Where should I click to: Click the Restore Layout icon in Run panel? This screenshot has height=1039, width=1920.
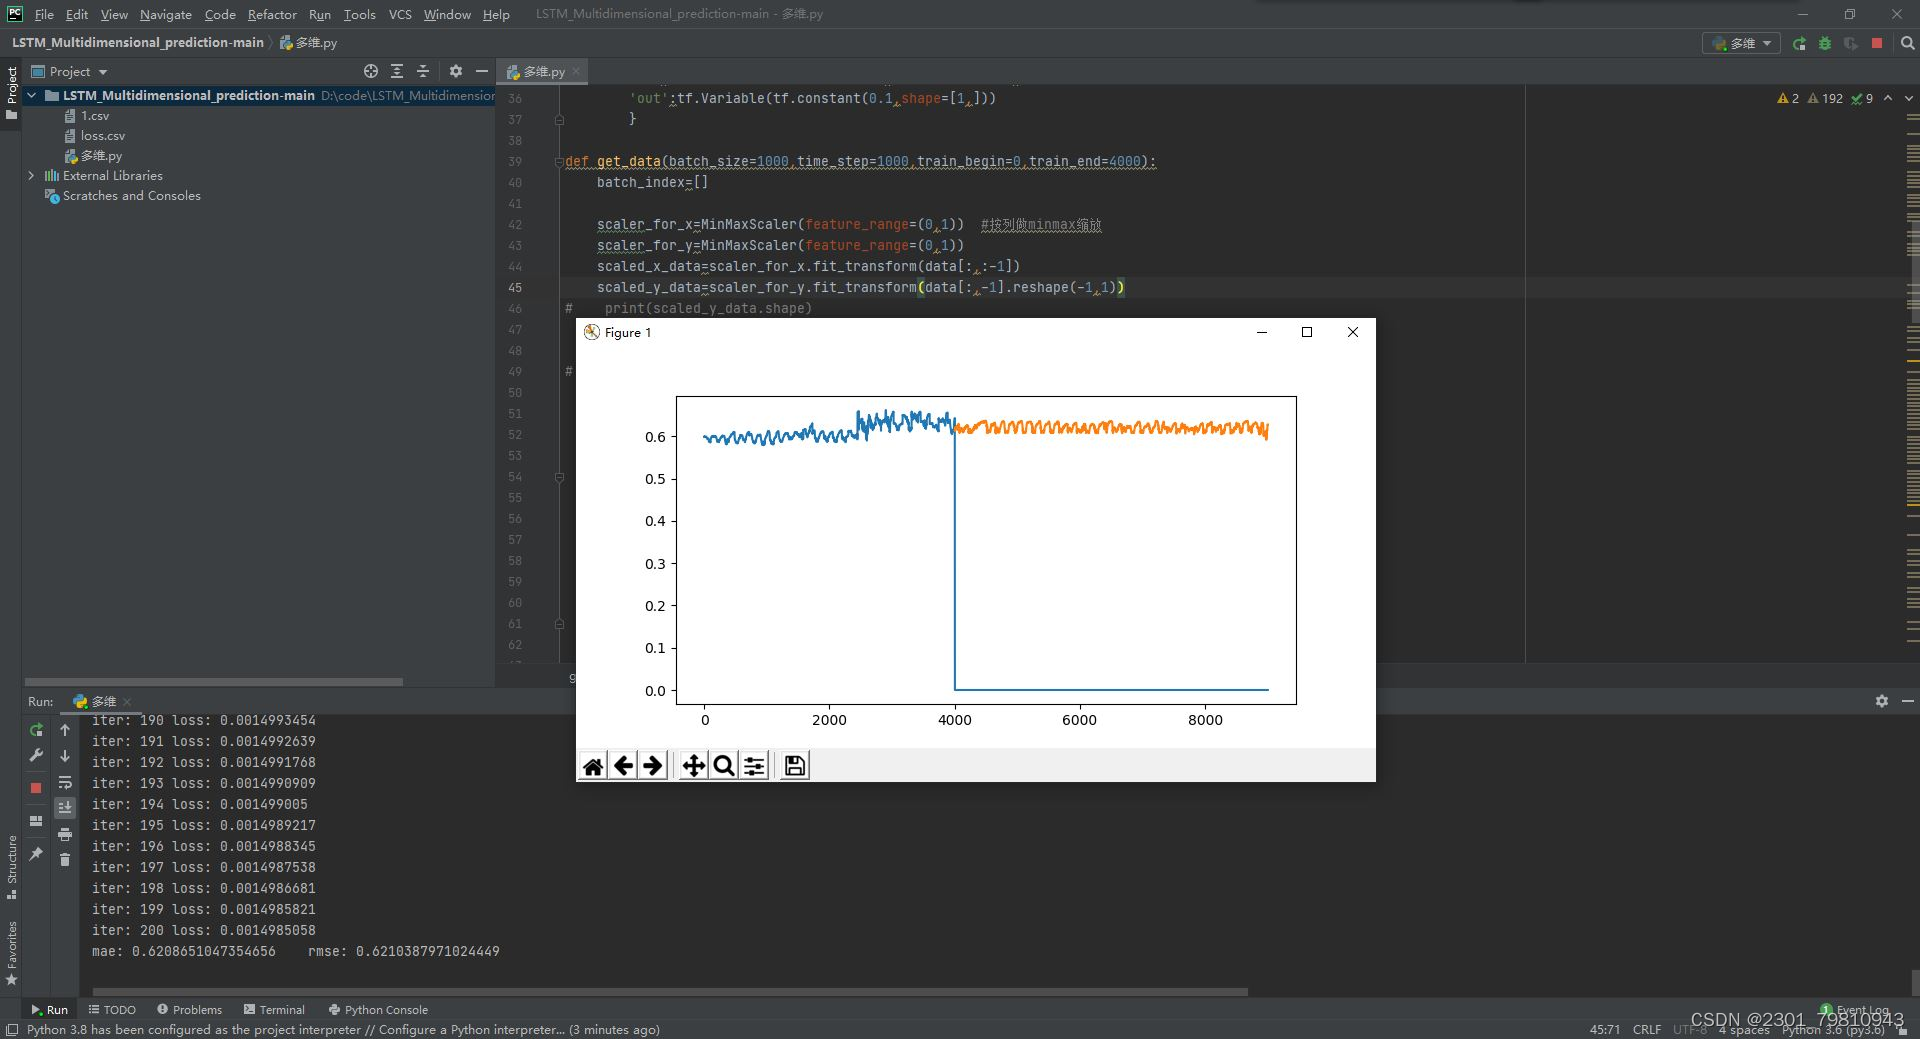point(36,821)
